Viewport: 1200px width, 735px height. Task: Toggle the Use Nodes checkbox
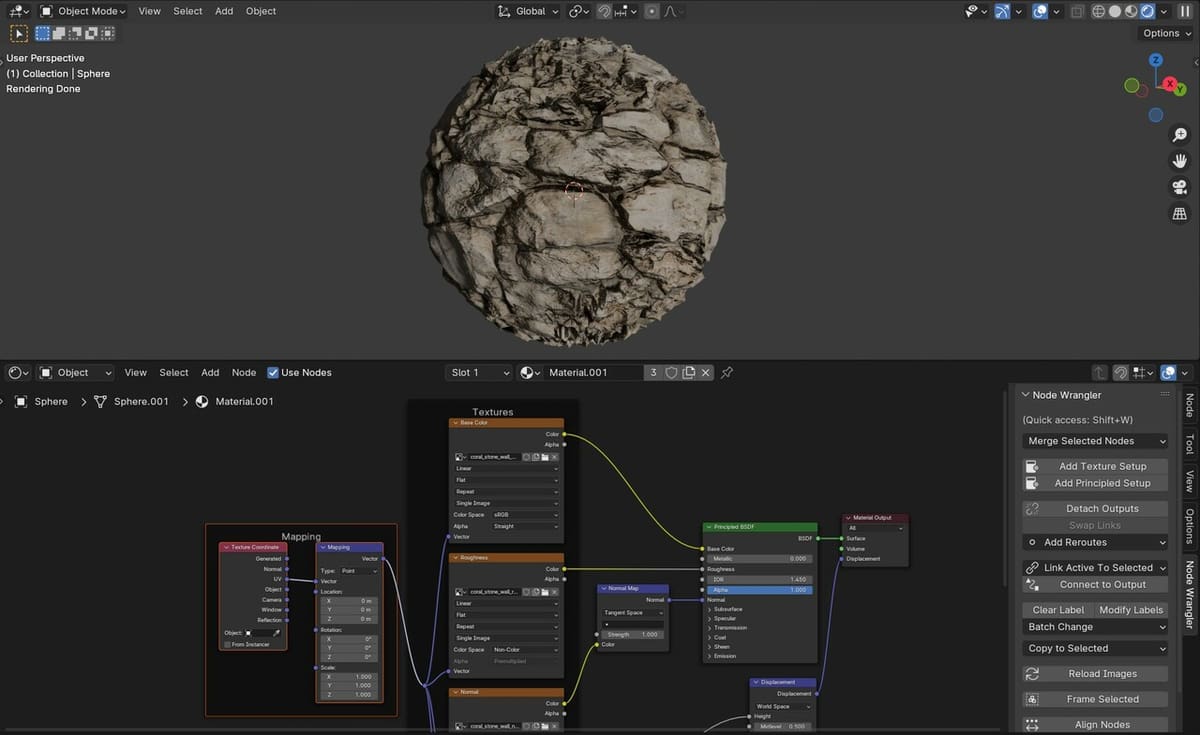pyautogui.click(x=273, y=373)
